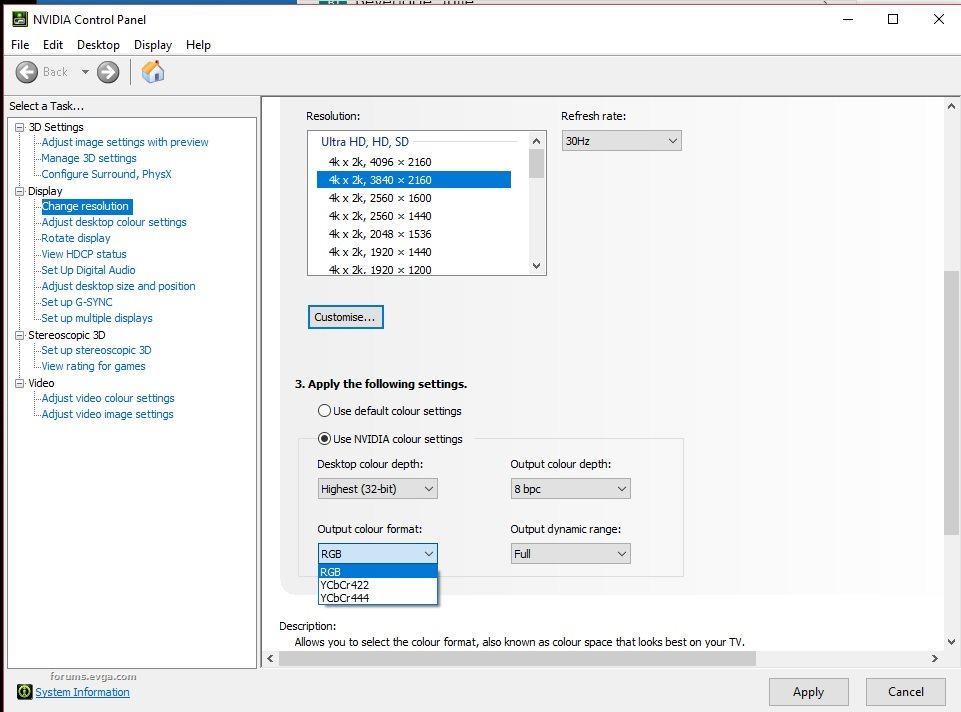961x712 pixels.
Task: Open Set up multiple displays task
Action: point(97,318)
